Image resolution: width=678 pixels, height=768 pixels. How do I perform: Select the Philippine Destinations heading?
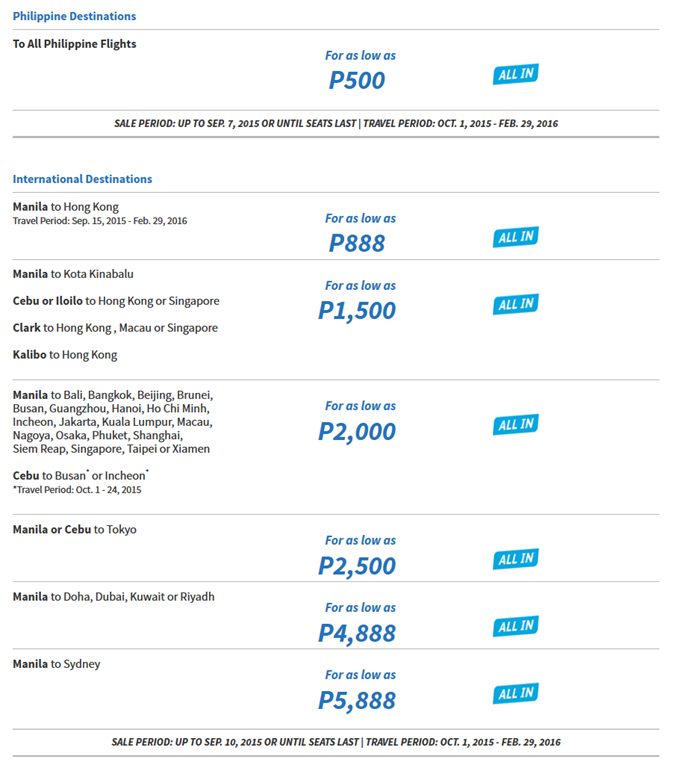(74, 16)
